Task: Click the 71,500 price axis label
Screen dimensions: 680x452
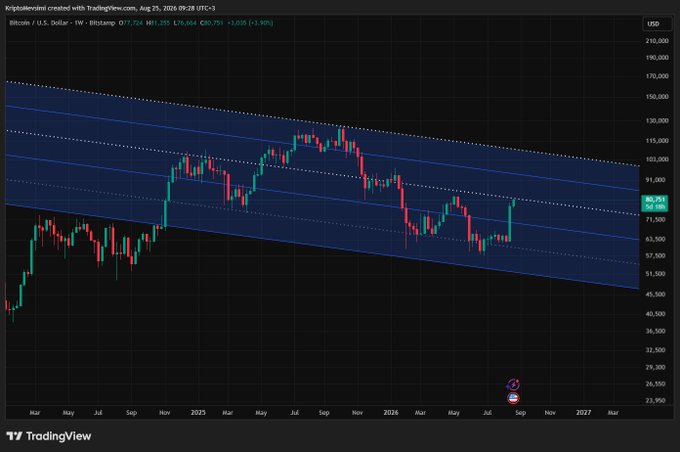Action: (657, 219)
